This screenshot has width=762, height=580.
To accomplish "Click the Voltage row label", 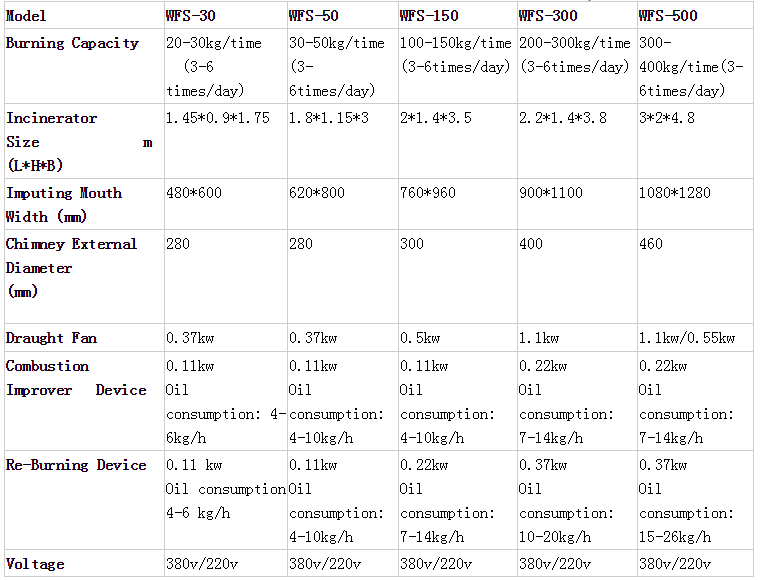I will click(35, 564).
